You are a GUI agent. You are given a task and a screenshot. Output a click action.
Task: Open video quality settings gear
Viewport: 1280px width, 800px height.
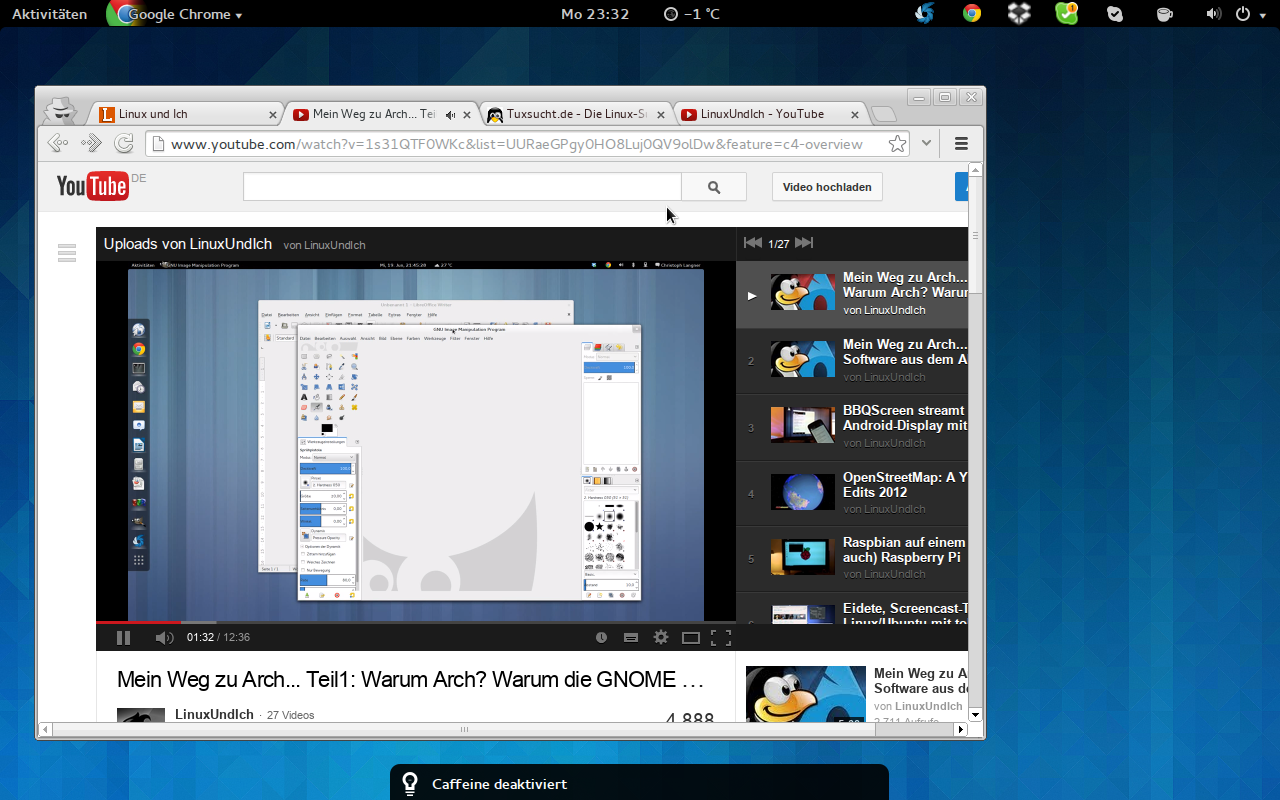(x=661, y=637)
